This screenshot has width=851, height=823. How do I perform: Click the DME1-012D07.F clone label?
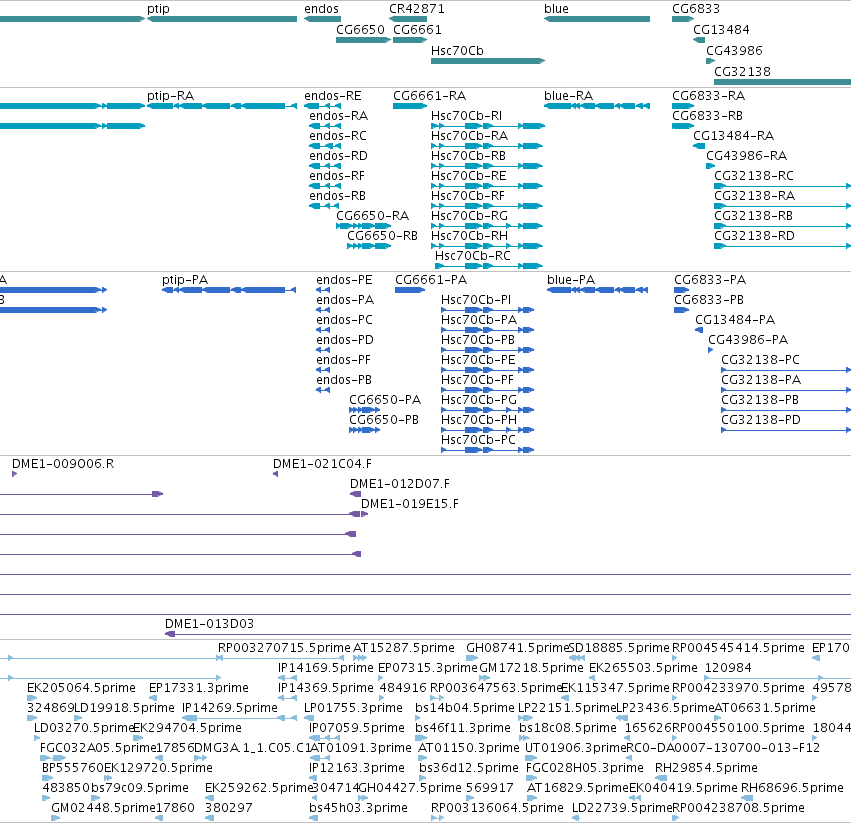point(399,484)
